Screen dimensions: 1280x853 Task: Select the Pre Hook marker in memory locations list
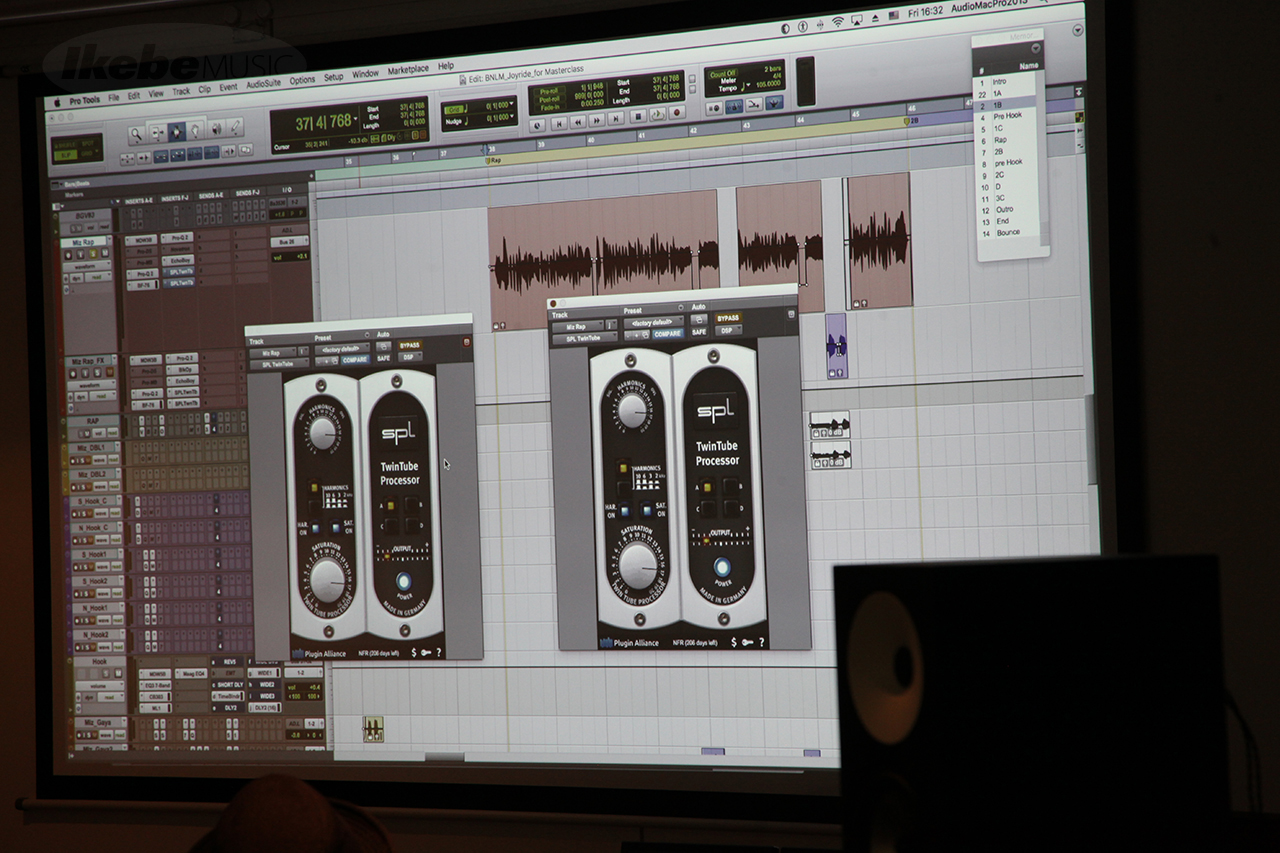click(x=1007, y=116)
